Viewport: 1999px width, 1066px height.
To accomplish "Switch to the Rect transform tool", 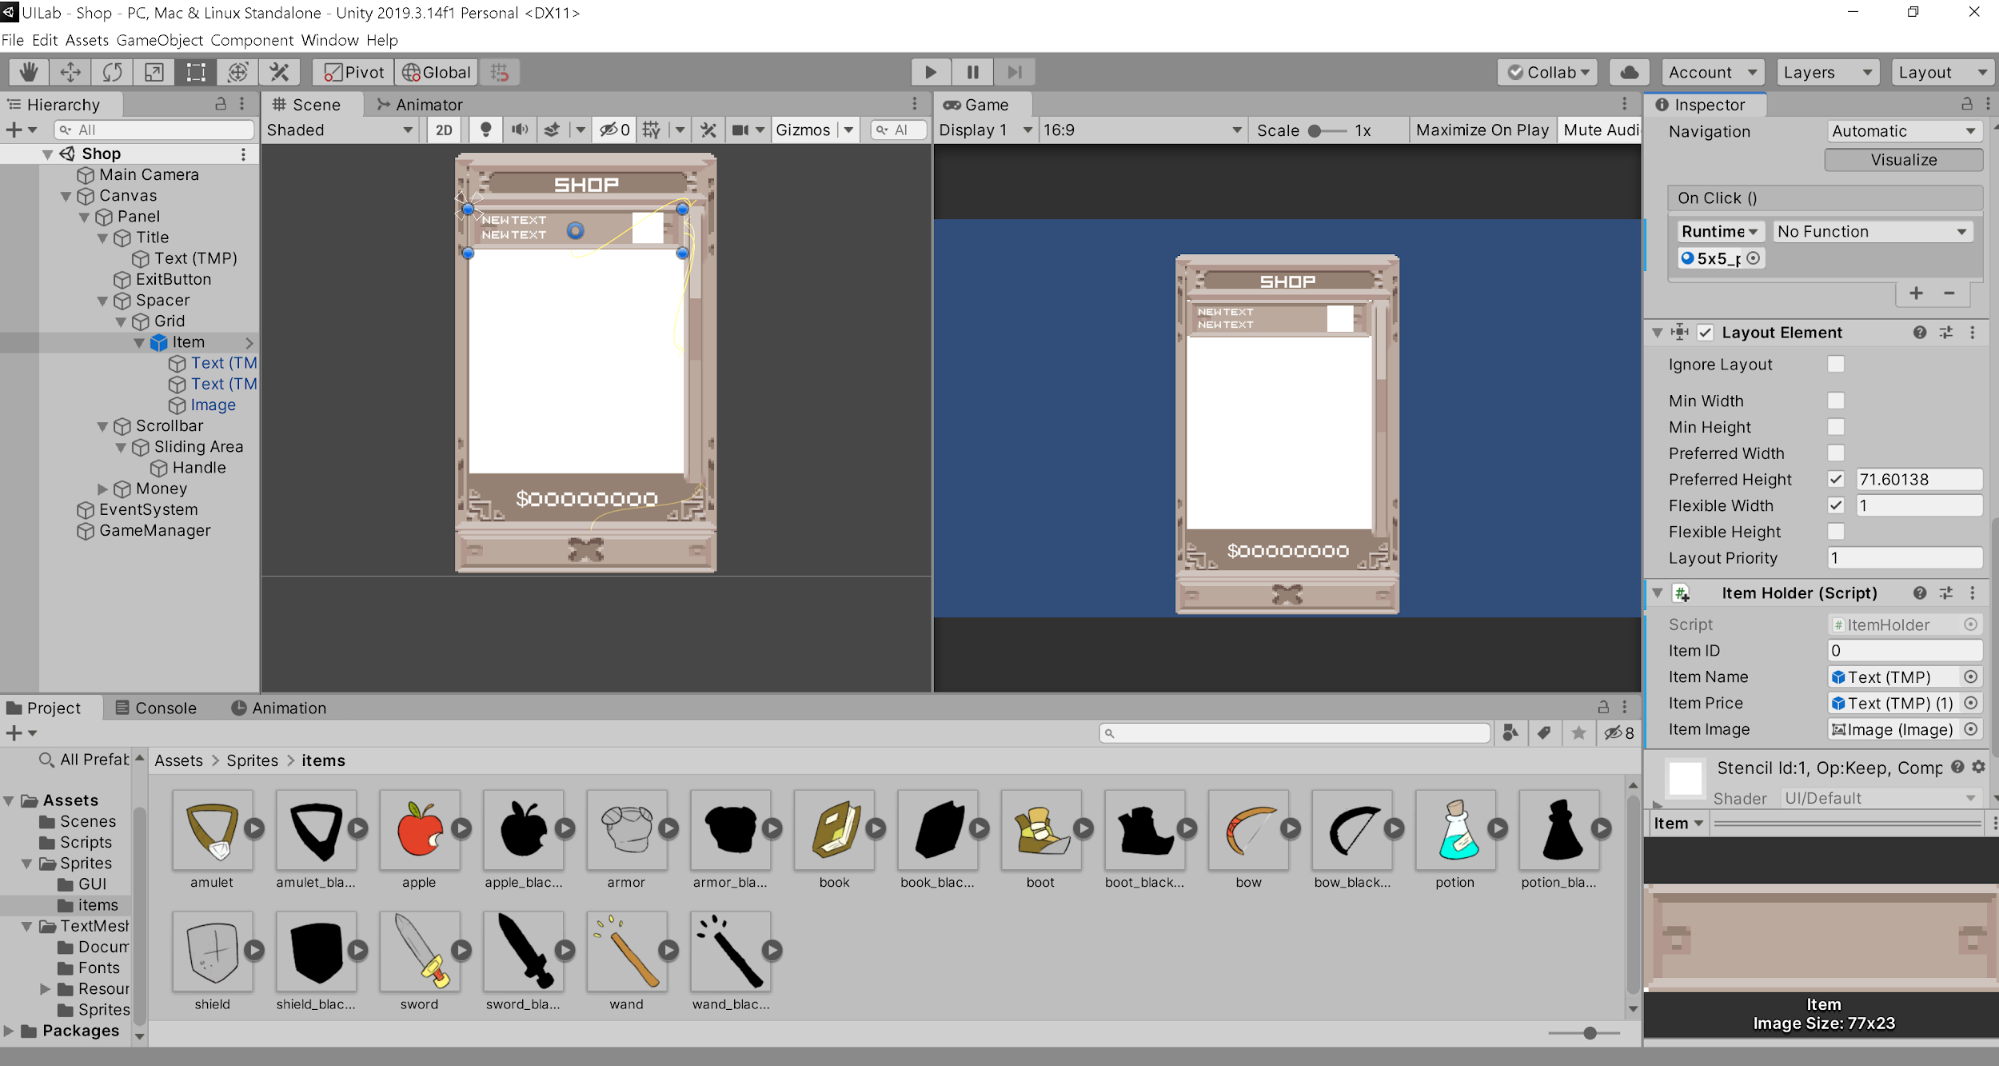I will [195, 71].
